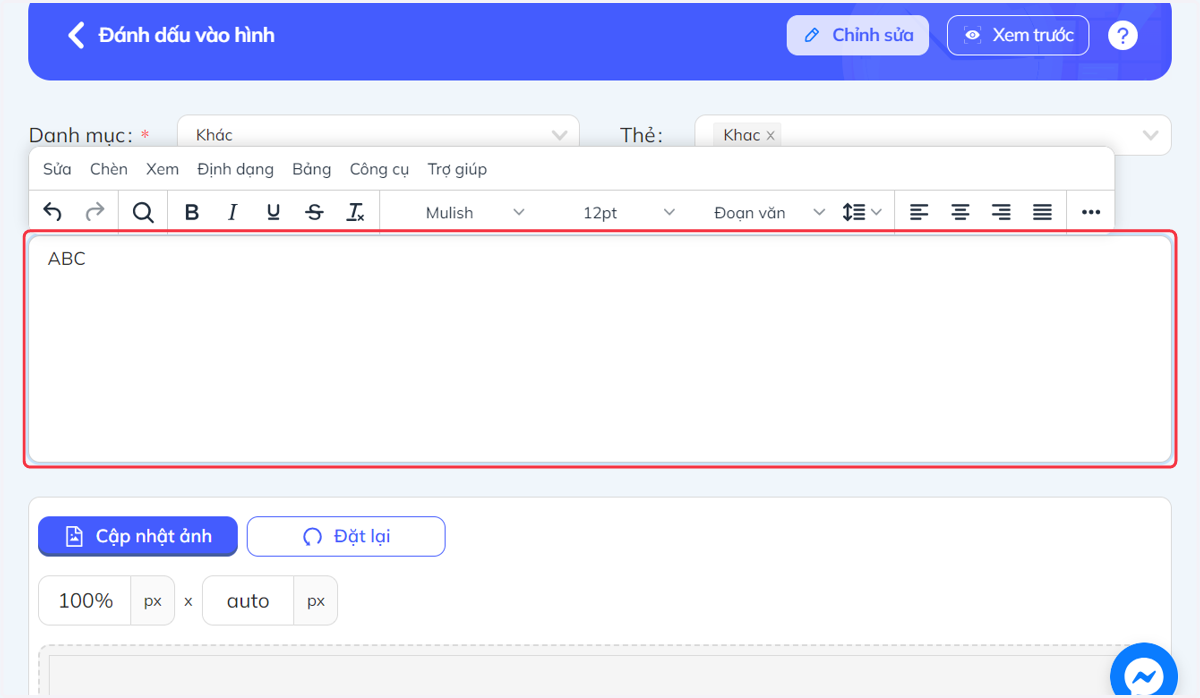This screenshot has height=698, width=1200.
Task: Toggle strikethrough formatting
Action: point(314,212)
